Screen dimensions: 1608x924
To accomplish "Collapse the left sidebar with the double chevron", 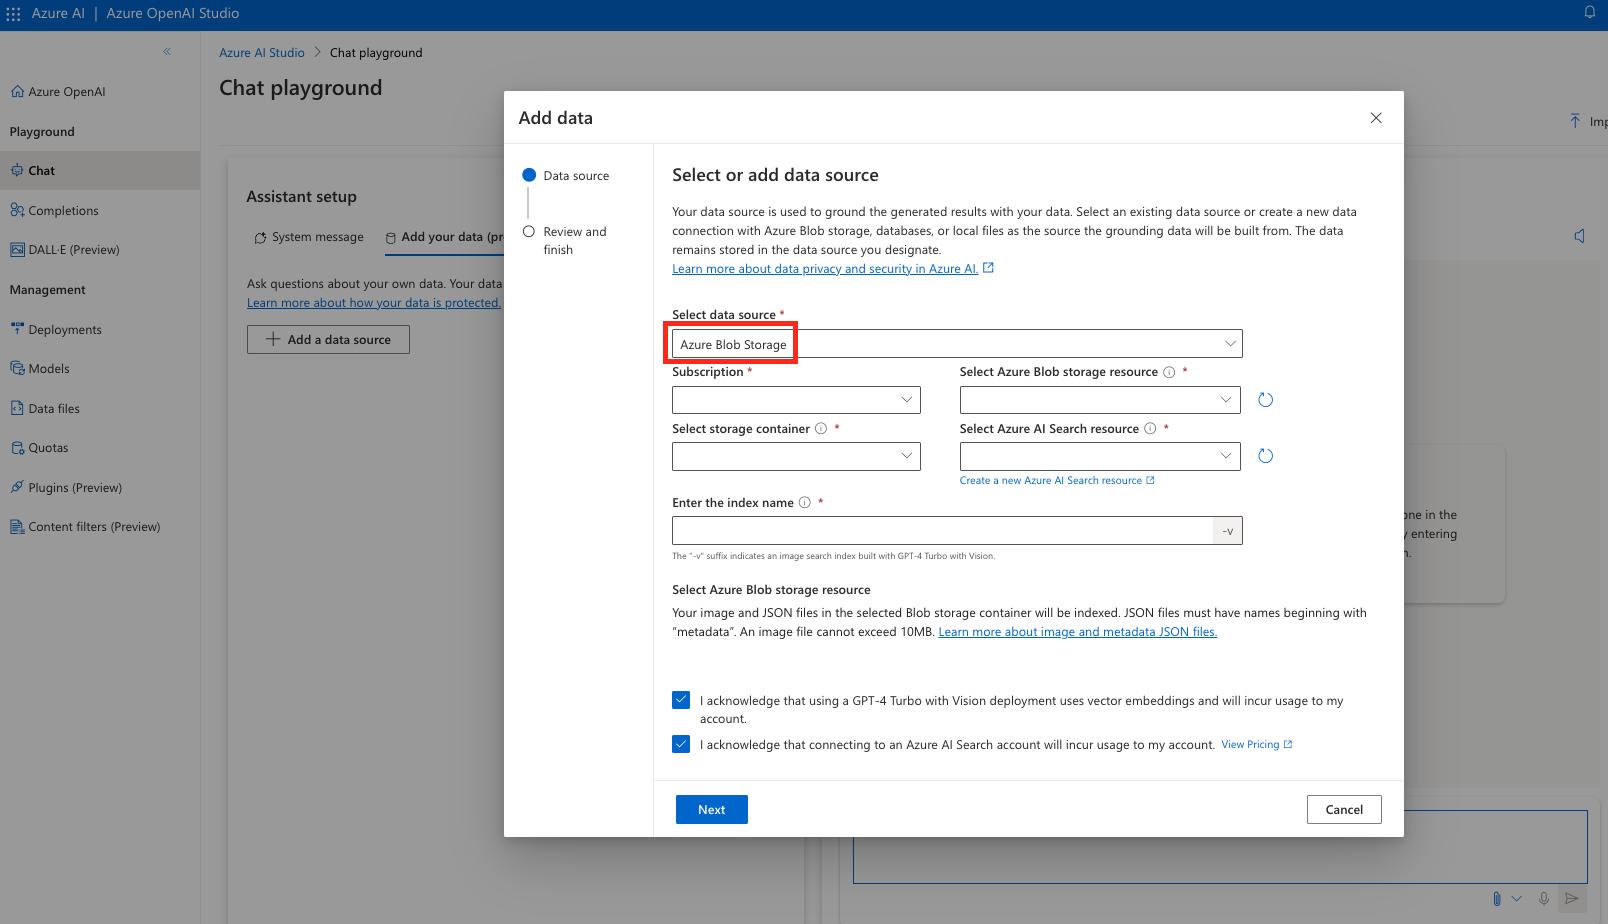I will click(x=167, y=51).
